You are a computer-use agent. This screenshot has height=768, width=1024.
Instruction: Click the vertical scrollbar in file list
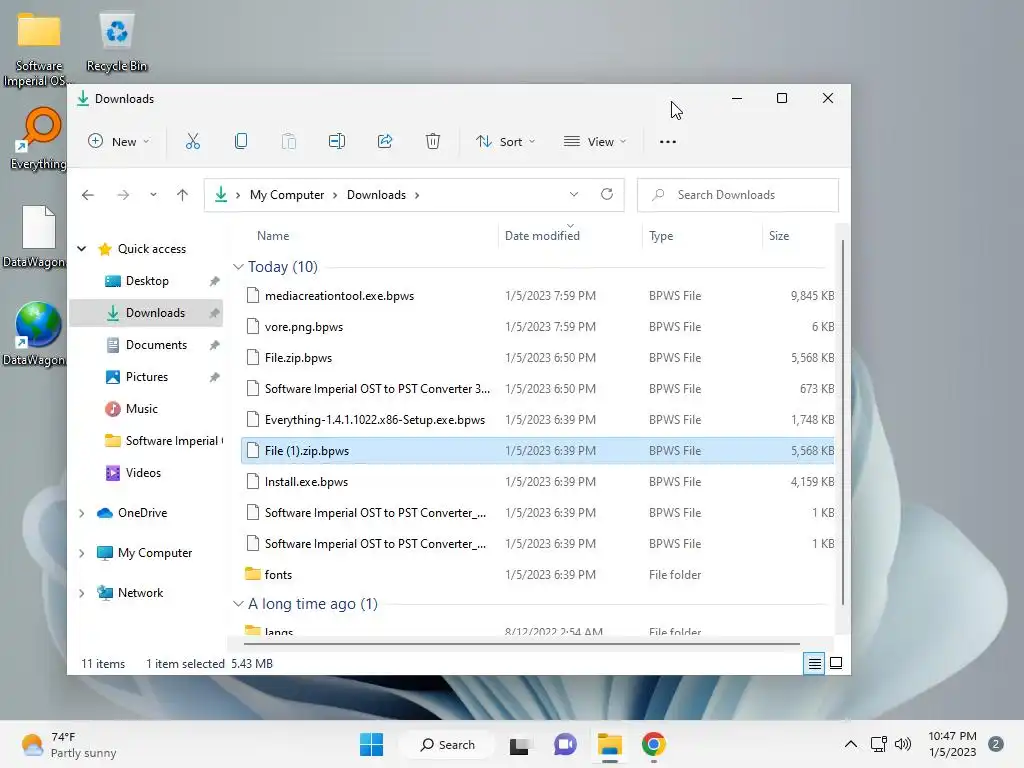point(843,422)
